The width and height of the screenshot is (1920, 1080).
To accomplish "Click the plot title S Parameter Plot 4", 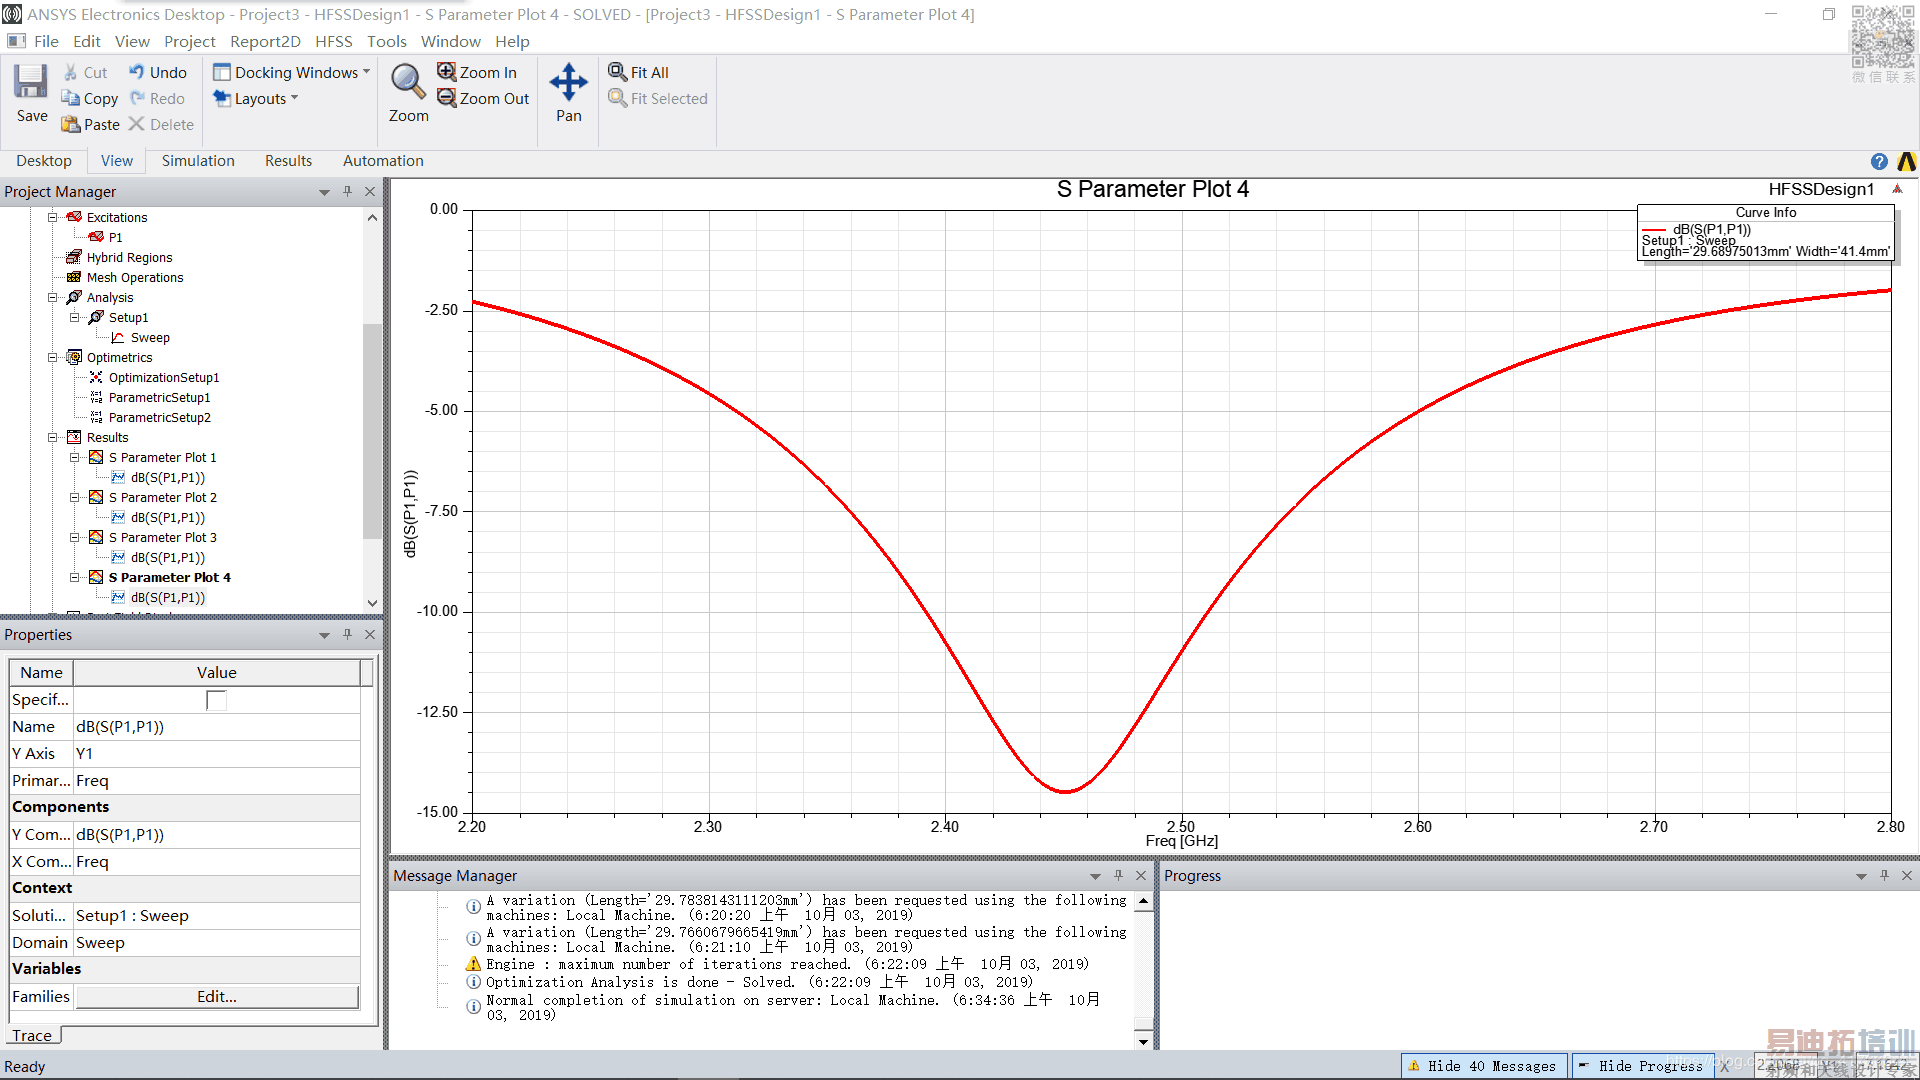I will point(1153,189).
